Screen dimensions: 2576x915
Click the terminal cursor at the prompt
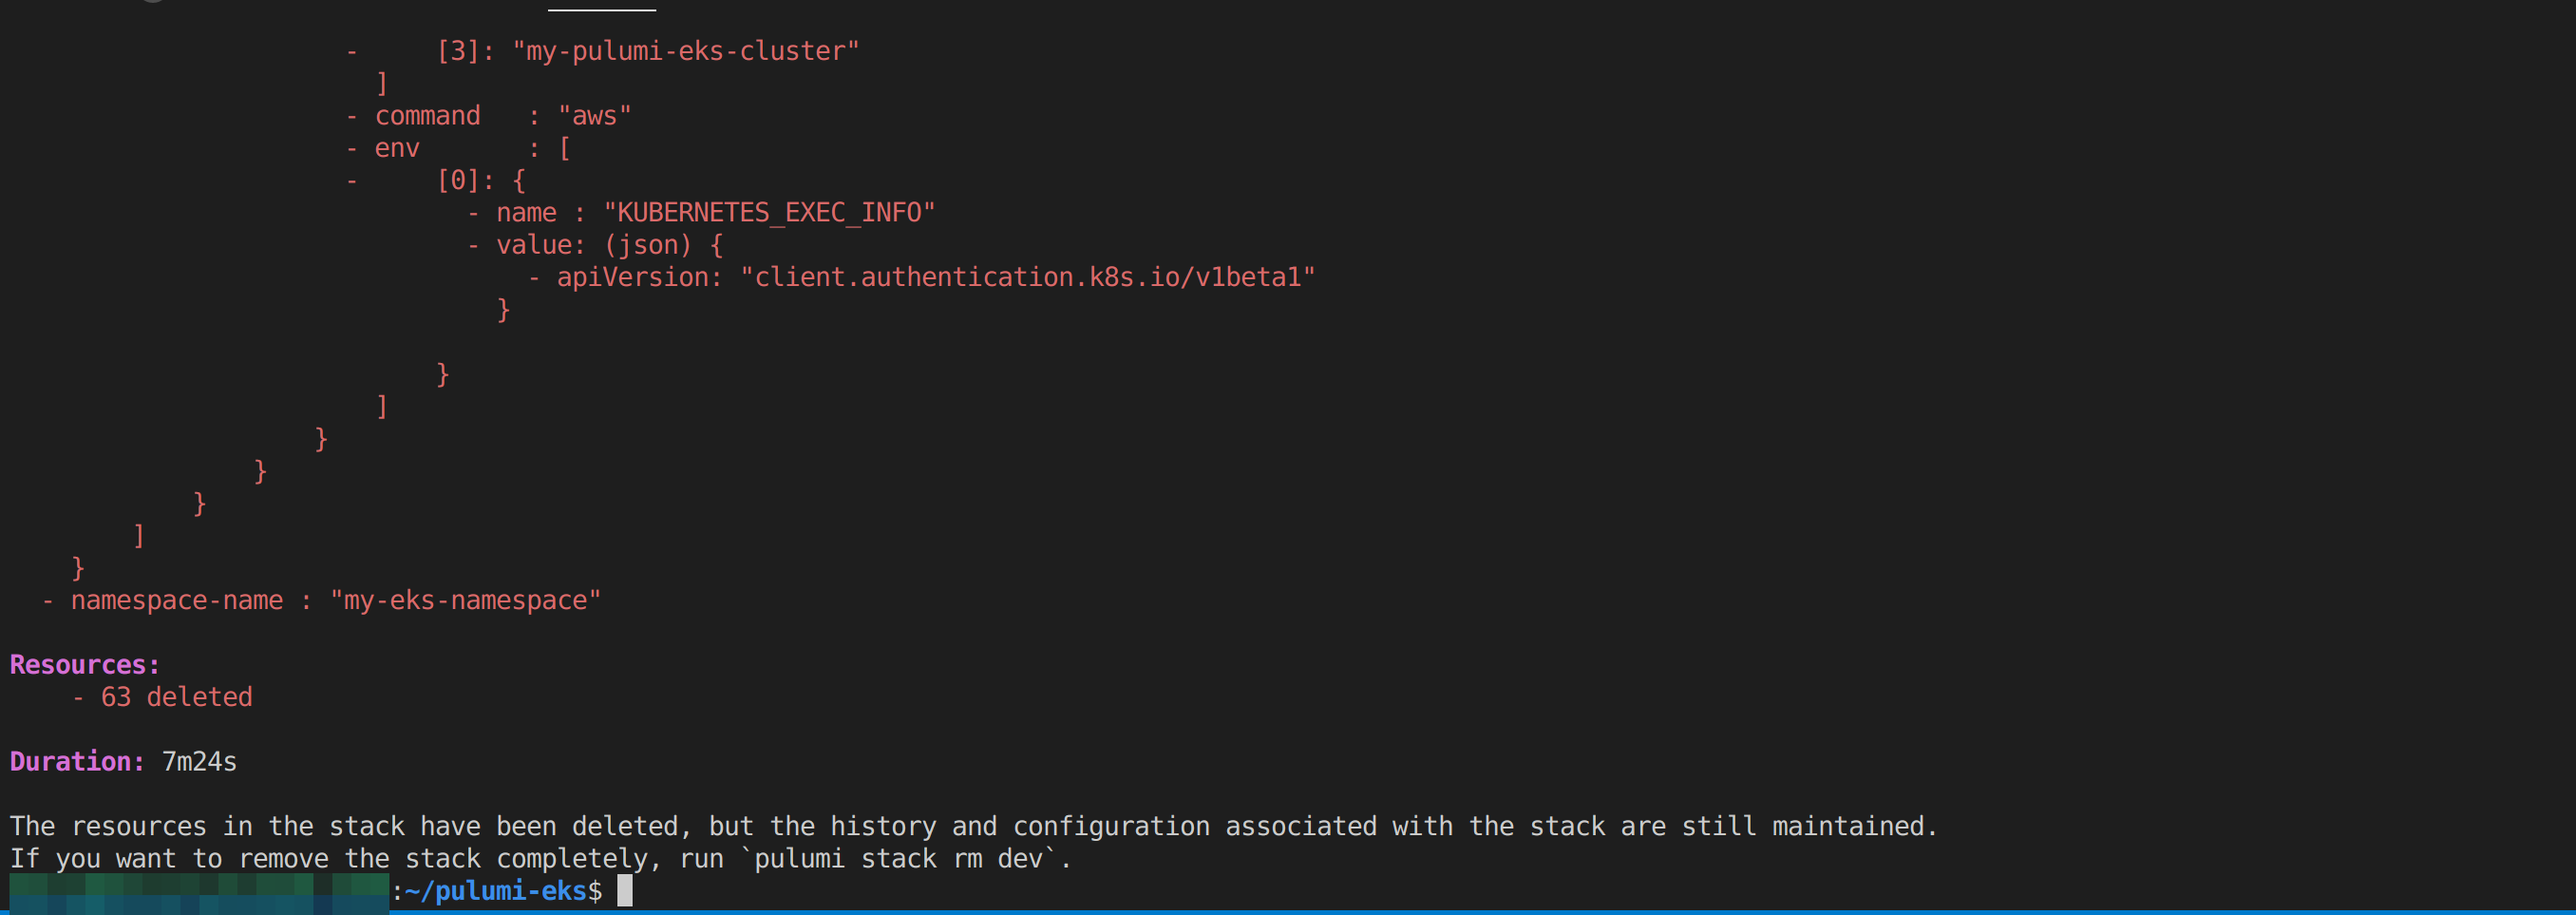pos(624,890)
